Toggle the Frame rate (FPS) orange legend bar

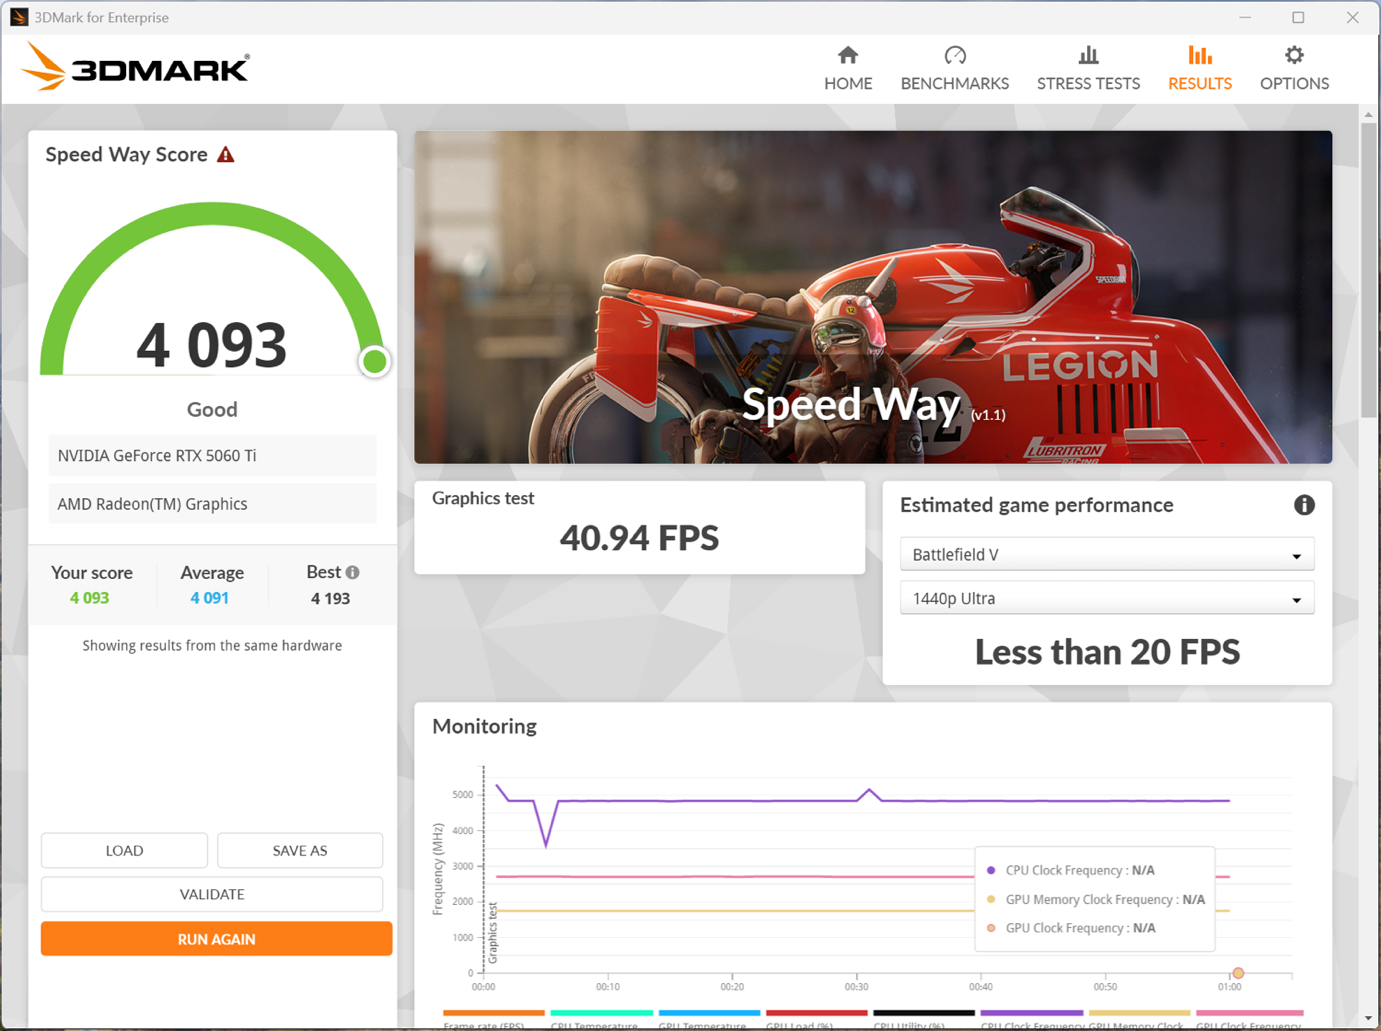pyautogui.click(x=494, y=1013)
